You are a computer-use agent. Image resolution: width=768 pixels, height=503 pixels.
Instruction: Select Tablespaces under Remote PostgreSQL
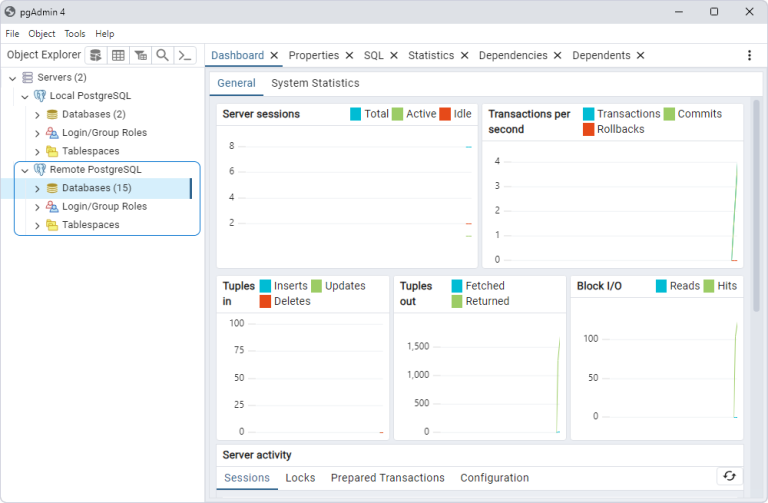[91, 225]
